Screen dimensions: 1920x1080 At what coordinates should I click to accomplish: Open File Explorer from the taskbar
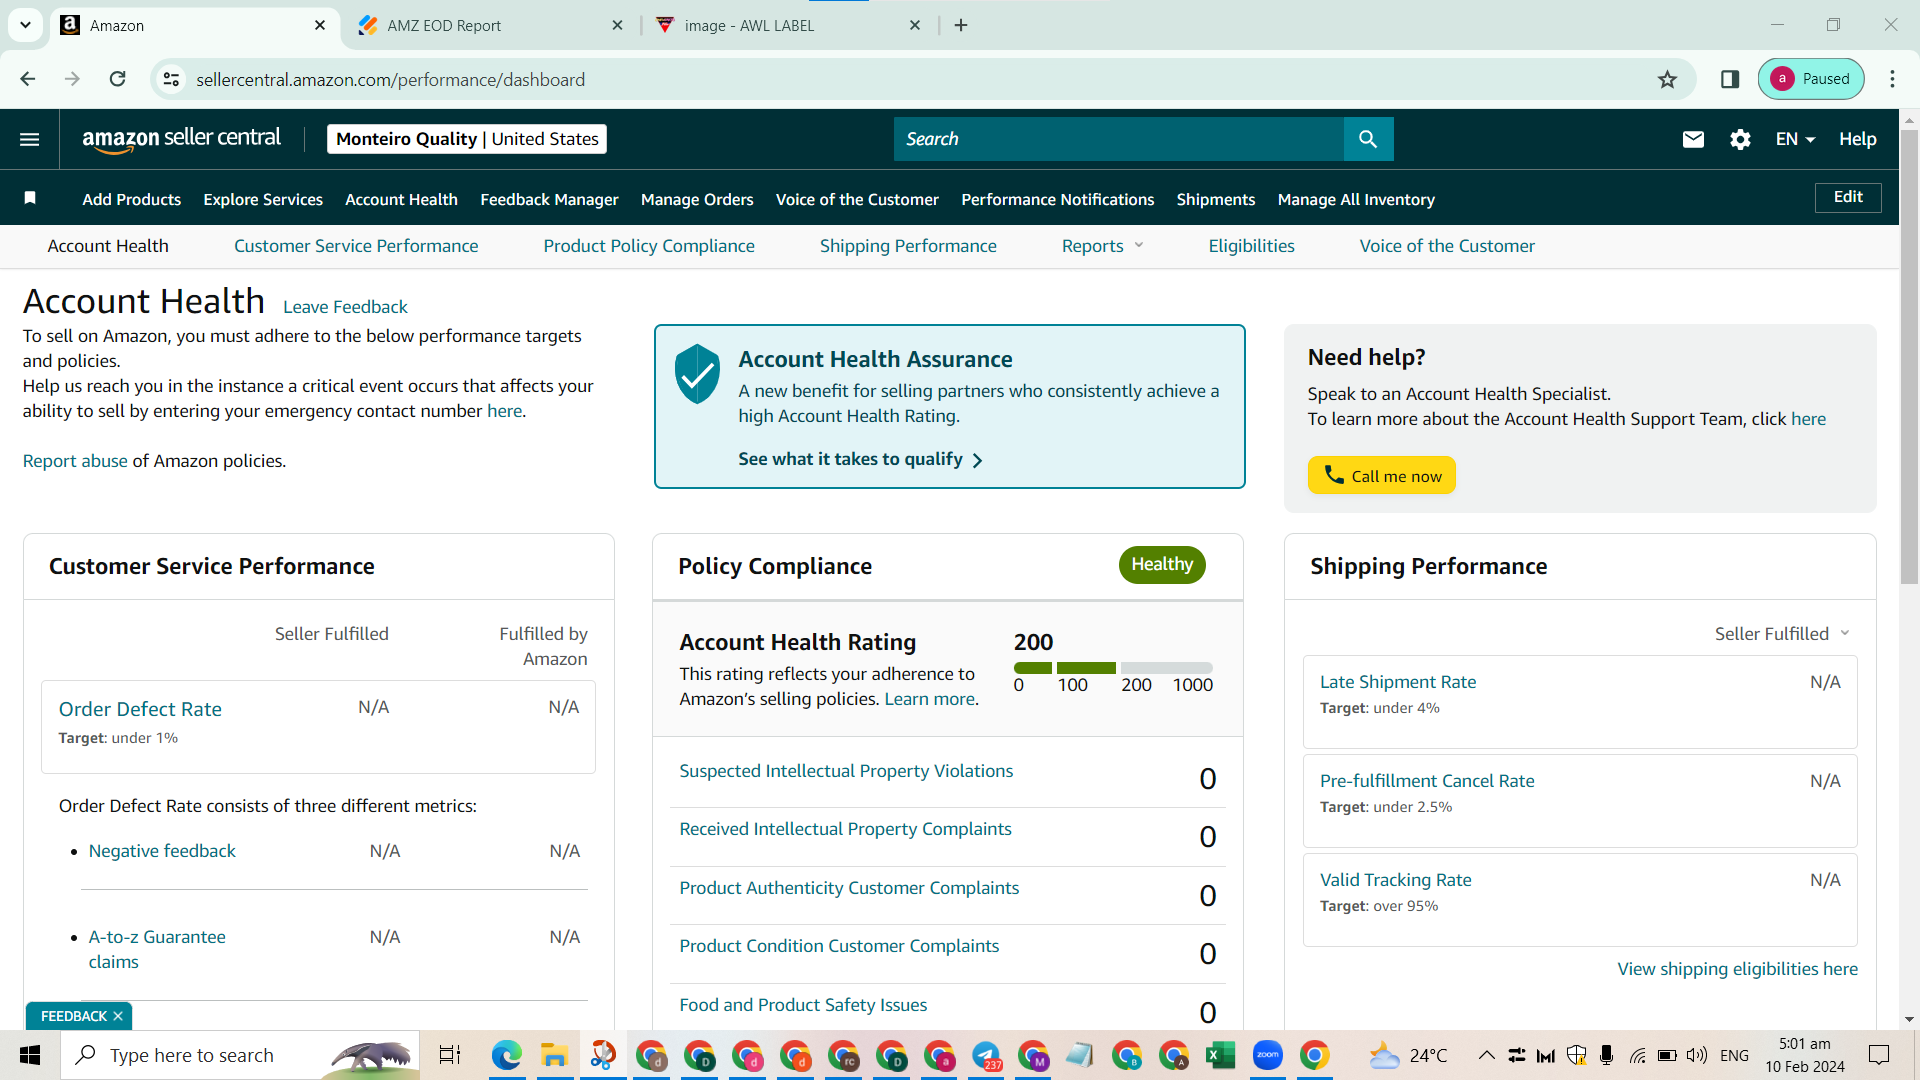click(554, 1055)
